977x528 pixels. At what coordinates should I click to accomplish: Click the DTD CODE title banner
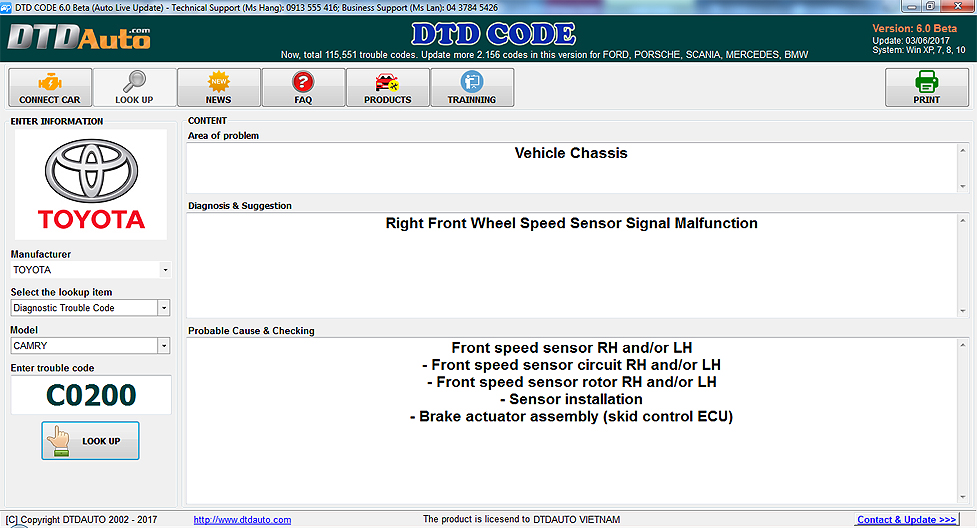pos(493,34)
